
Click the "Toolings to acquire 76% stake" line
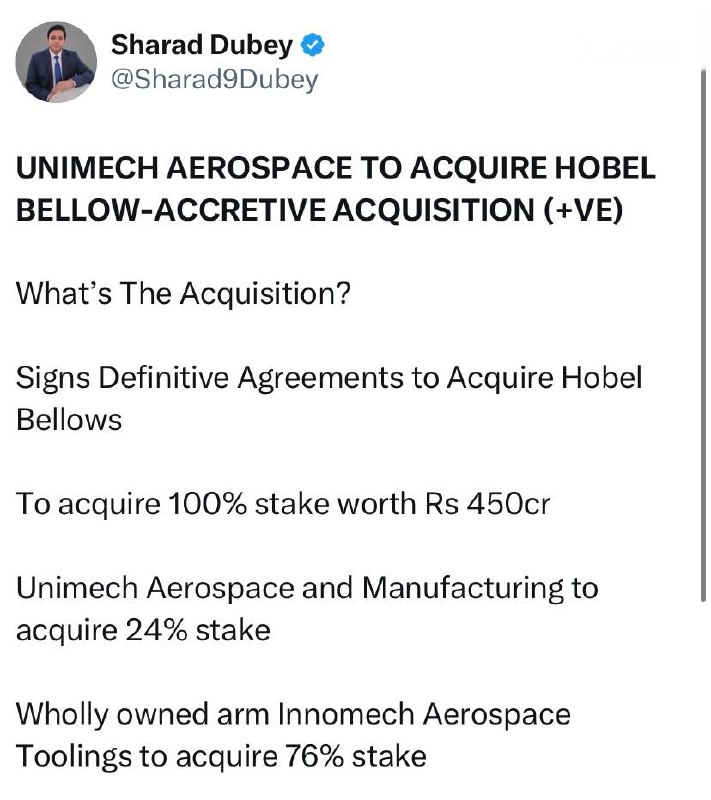pyautogui.click(x=221, y=756)
